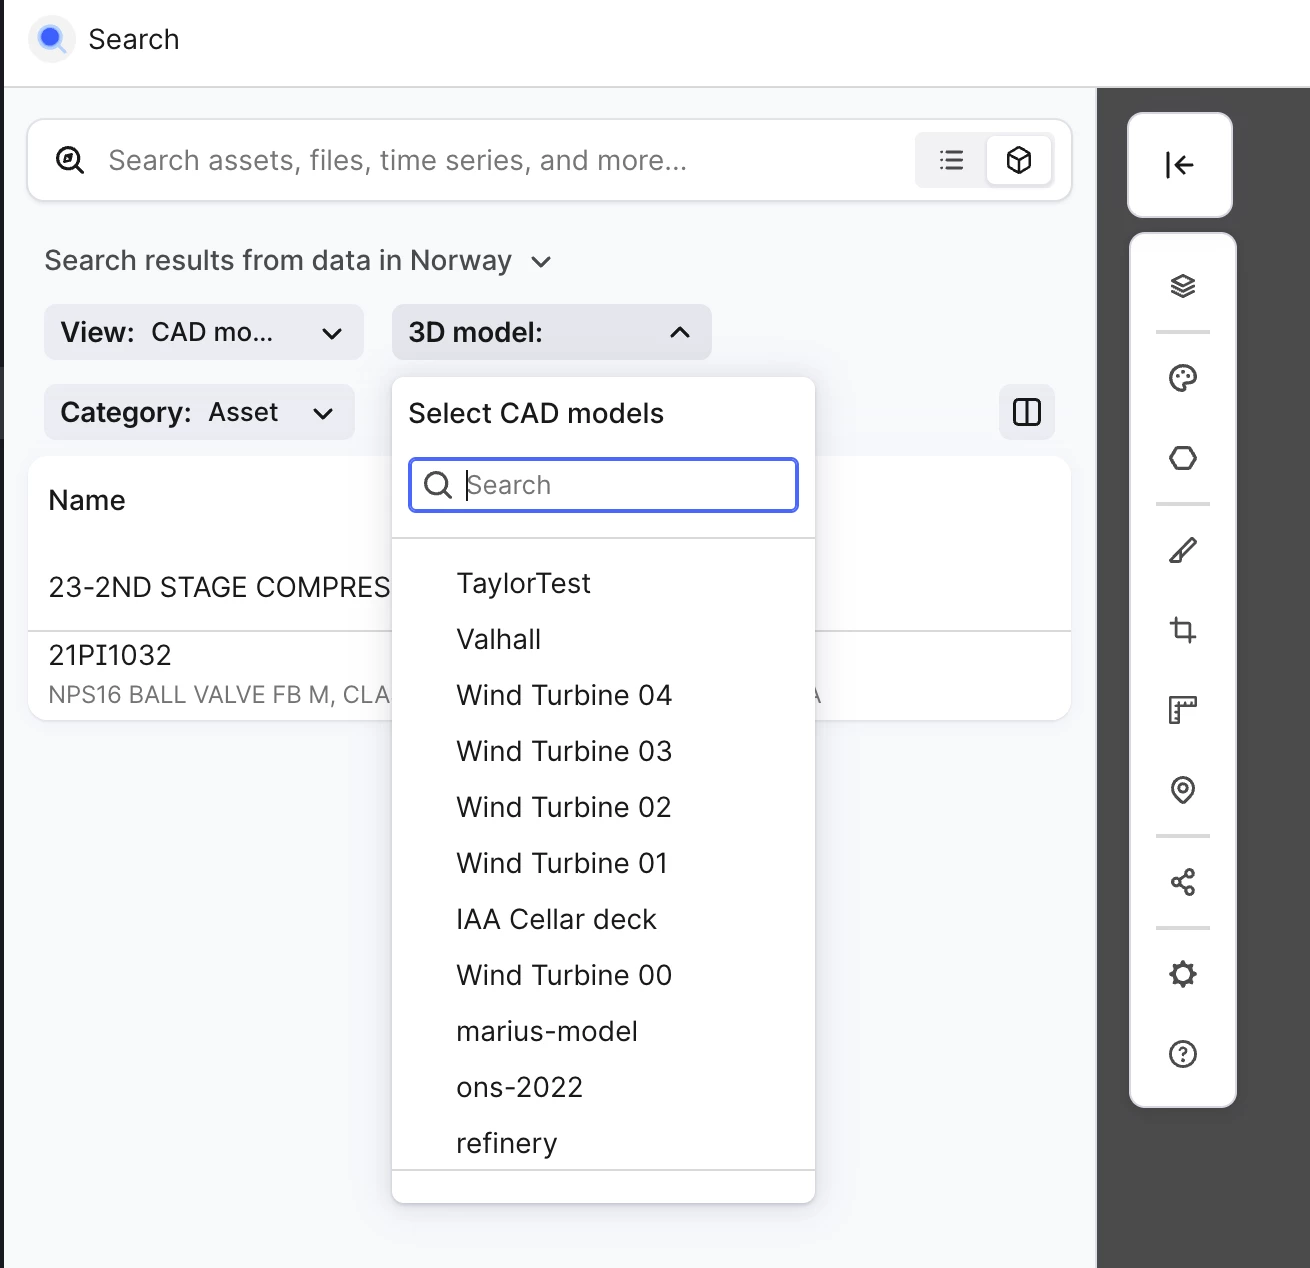
Task: Expand data location Norway selector
Action: pos(297,261)
